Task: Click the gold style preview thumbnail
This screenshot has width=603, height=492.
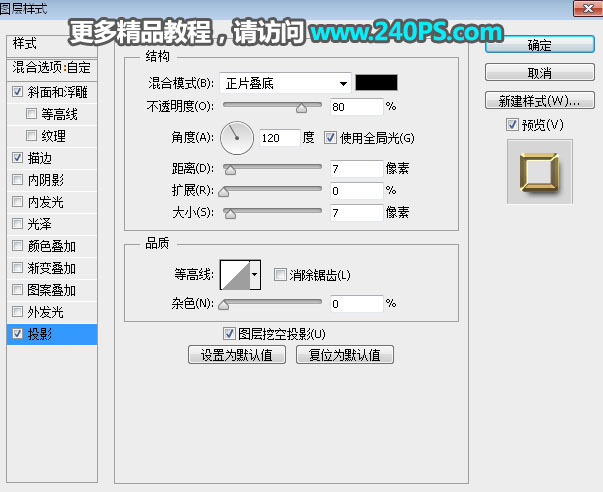Action: click(x=539, y=171)
